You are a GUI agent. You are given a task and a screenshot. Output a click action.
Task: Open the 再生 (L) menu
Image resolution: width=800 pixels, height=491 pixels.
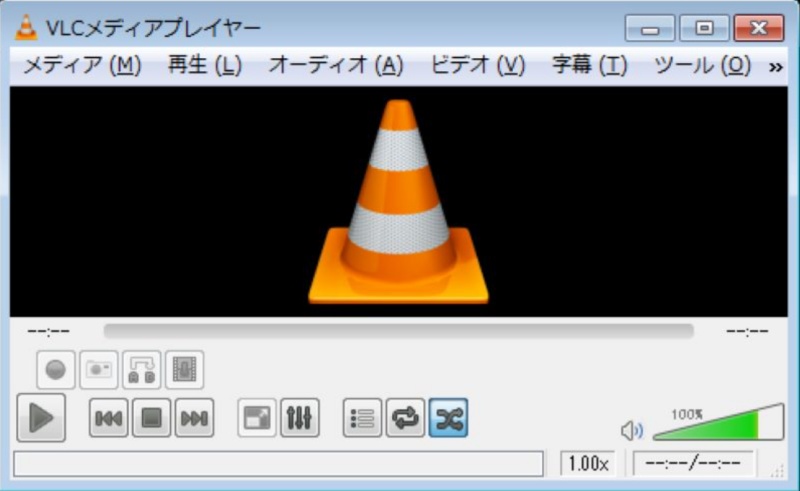205,65
